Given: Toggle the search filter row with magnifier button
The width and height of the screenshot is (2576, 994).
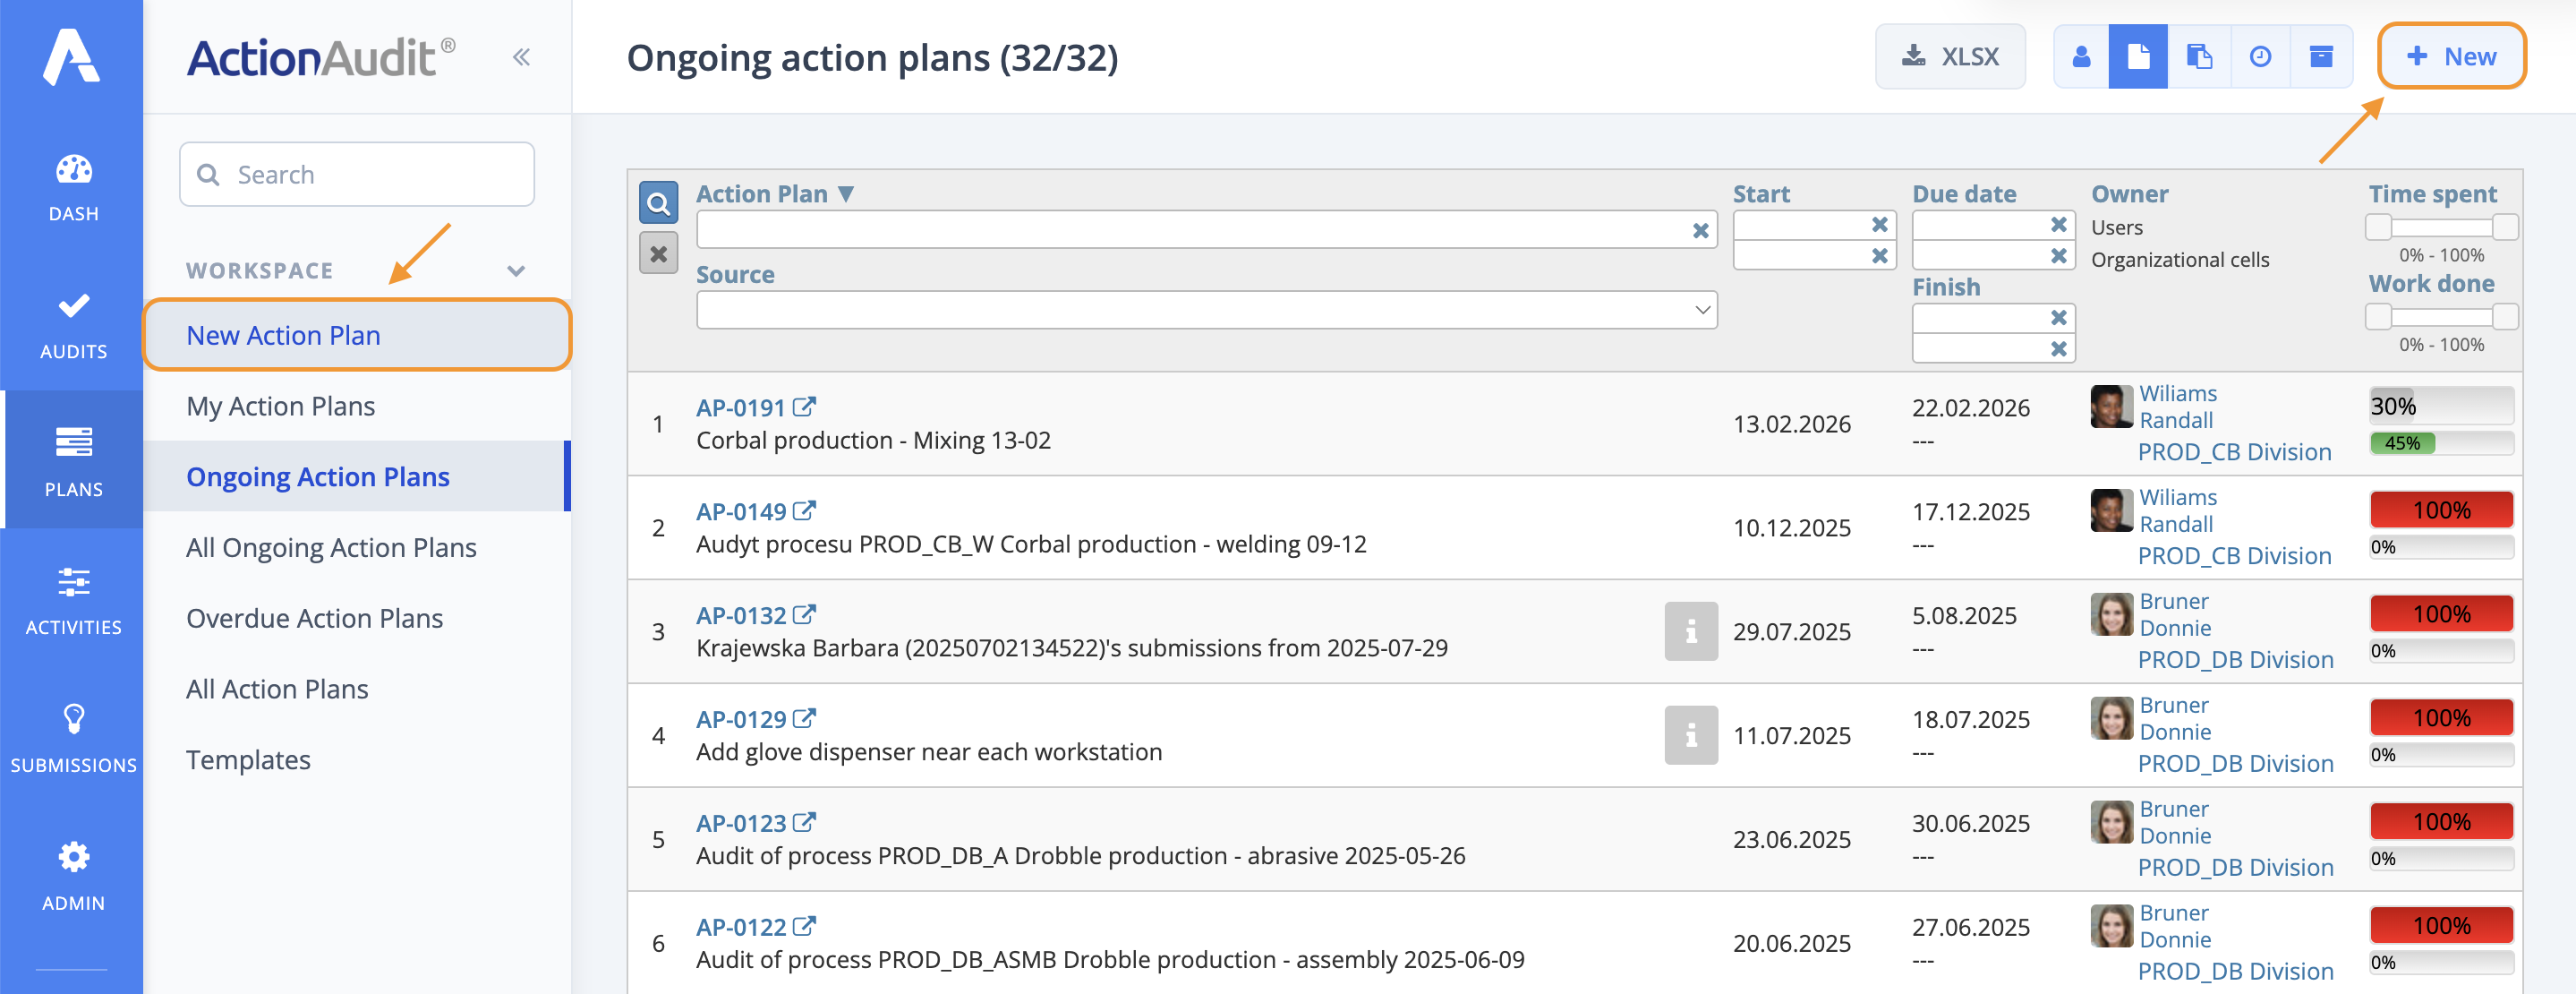Looking at the screenshot, I should coord(659,203).
